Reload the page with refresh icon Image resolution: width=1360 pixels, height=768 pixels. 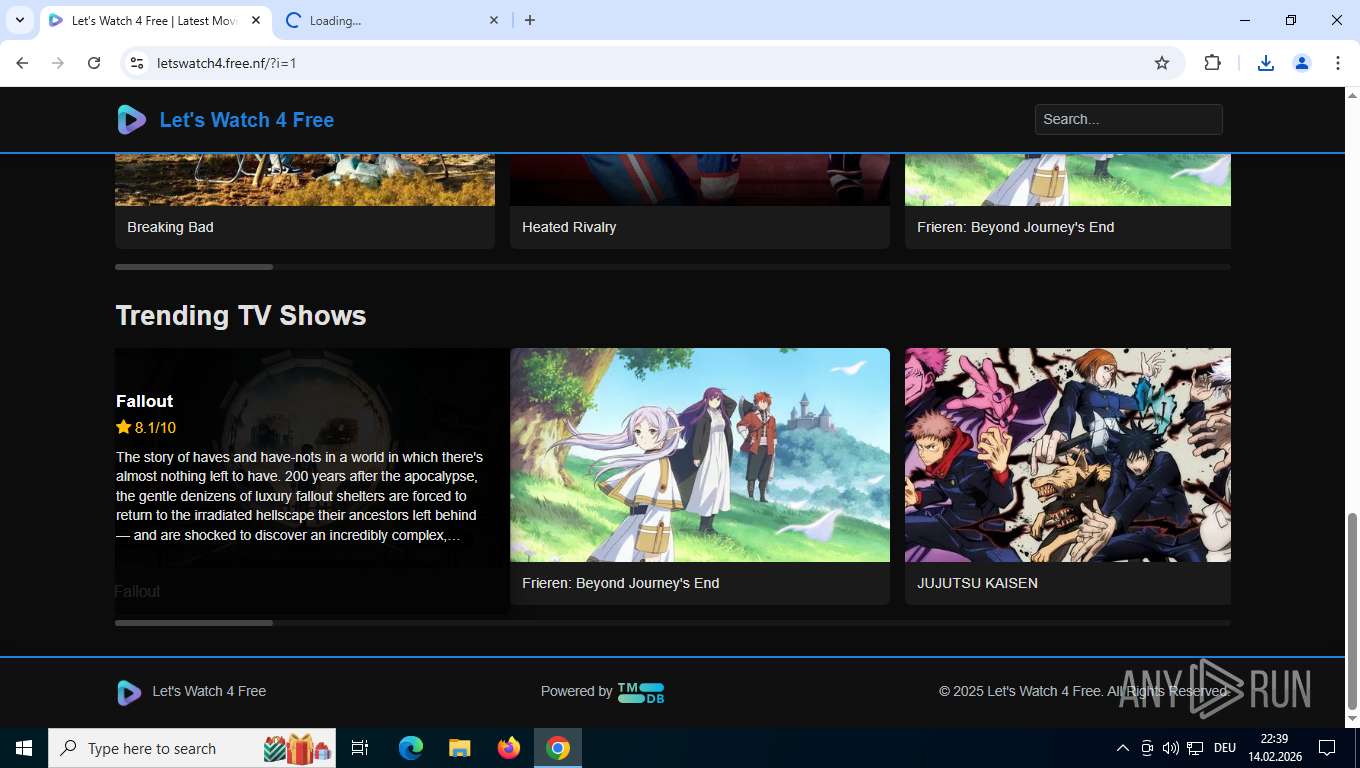click(94, 63)
